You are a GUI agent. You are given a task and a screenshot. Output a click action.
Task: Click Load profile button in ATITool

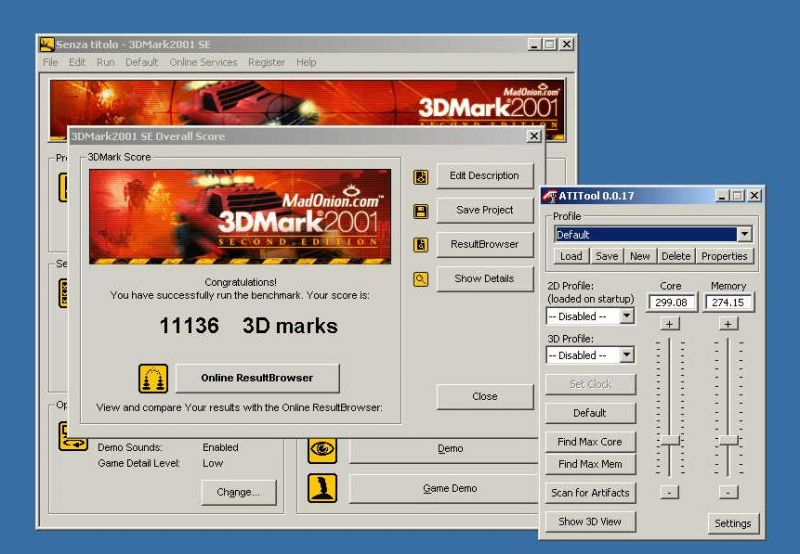tap(571, 256)
